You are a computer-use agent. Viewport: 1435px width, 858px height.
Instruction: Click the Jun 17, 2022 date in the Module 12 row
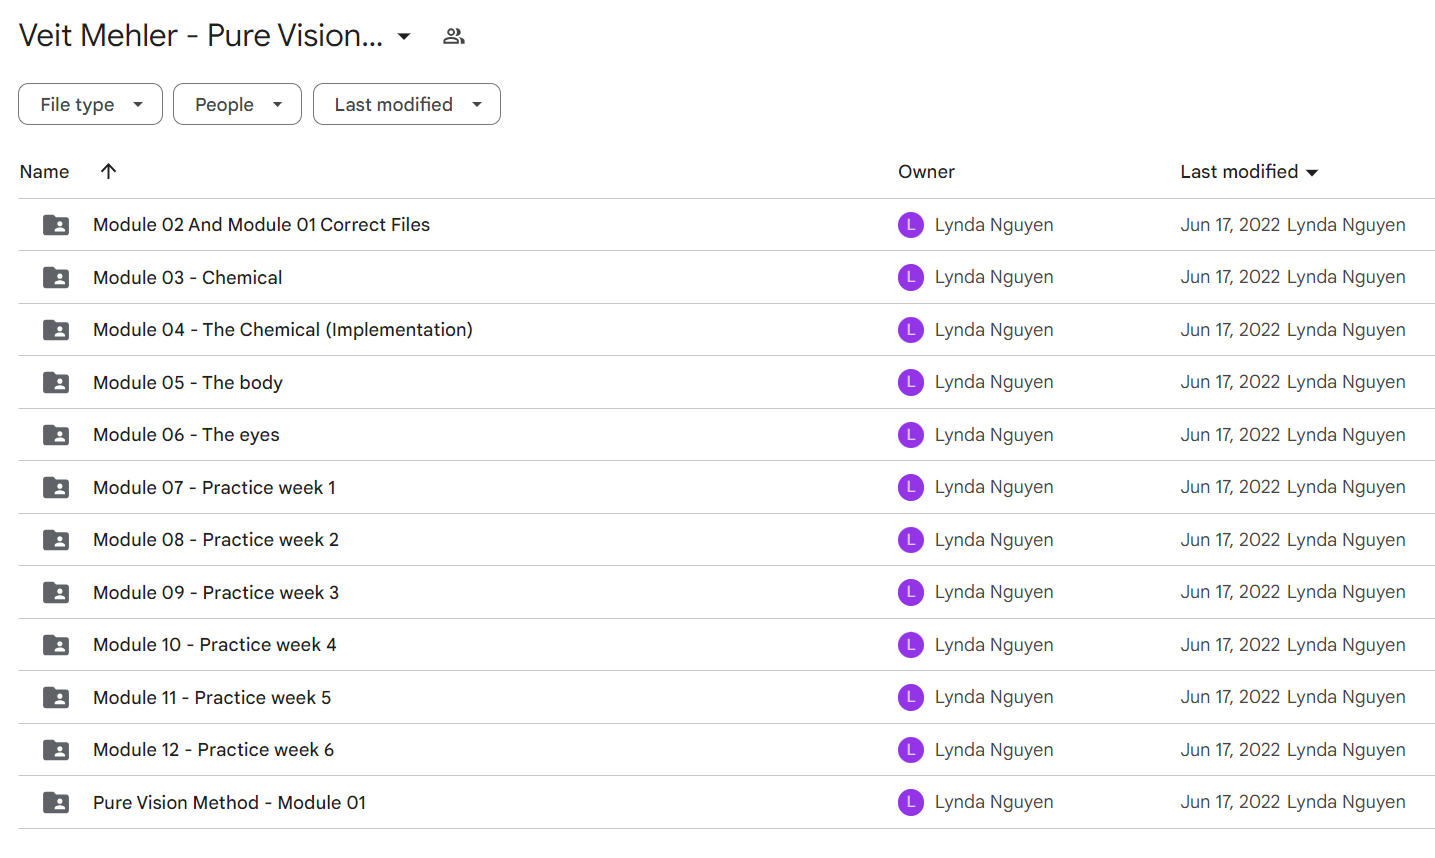click(x=1230, y=750)
